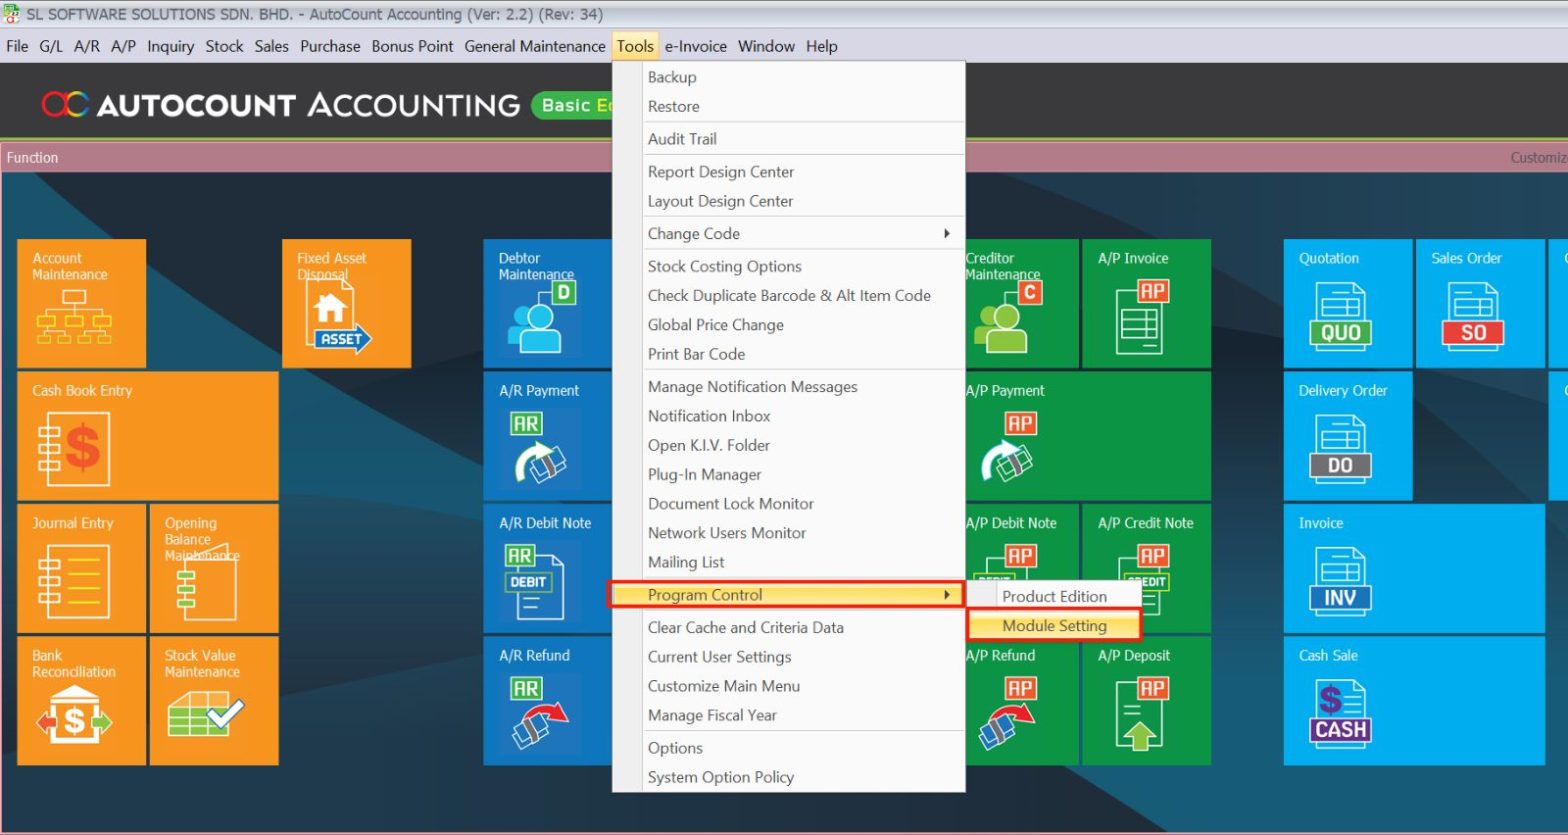
Task: Open the e-Invoice menu
Action: tap(696, 46)
